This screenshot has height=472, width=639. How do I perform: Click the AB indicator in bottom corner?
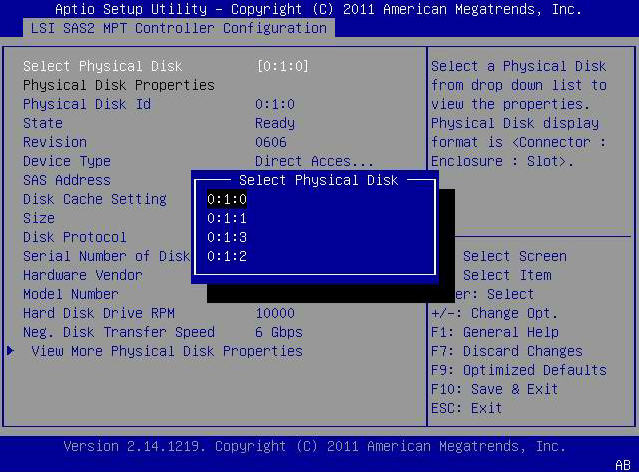pyautogui.click(x=623, y=465)
